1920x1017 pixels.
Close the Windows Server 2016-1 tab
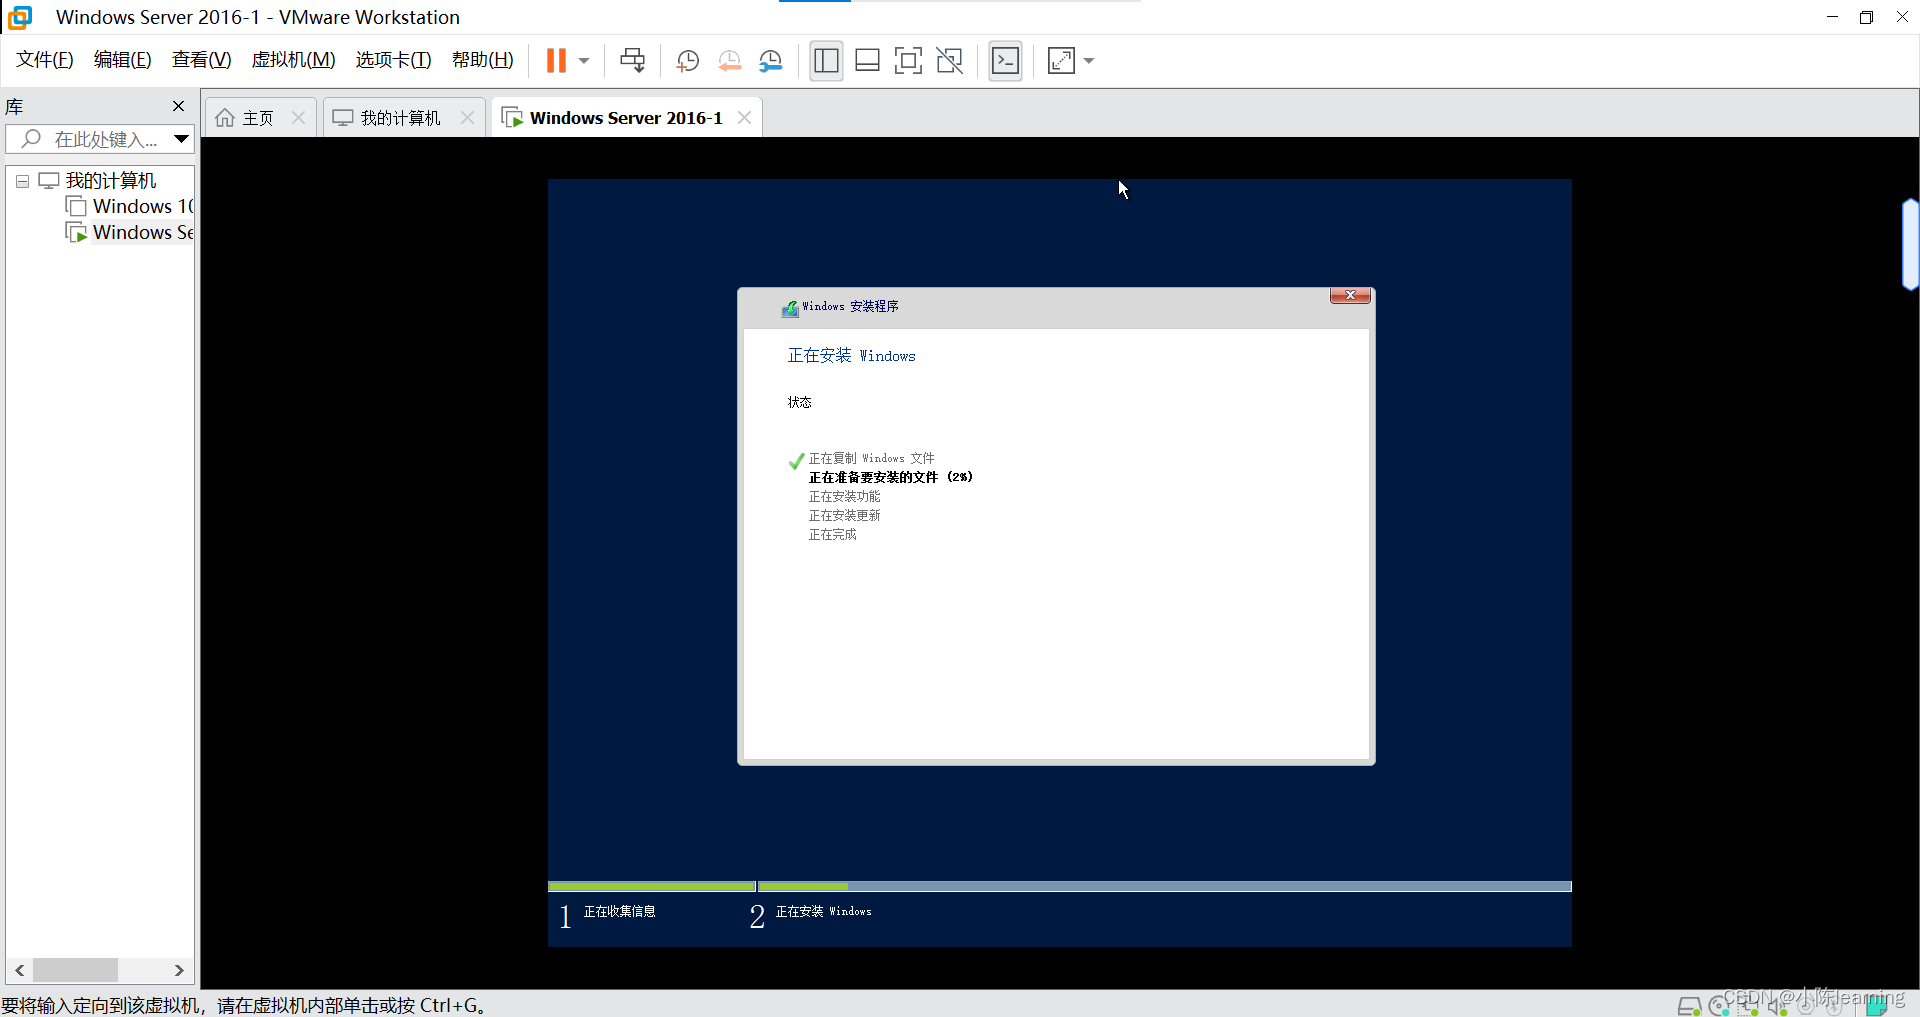pos(744,118)
